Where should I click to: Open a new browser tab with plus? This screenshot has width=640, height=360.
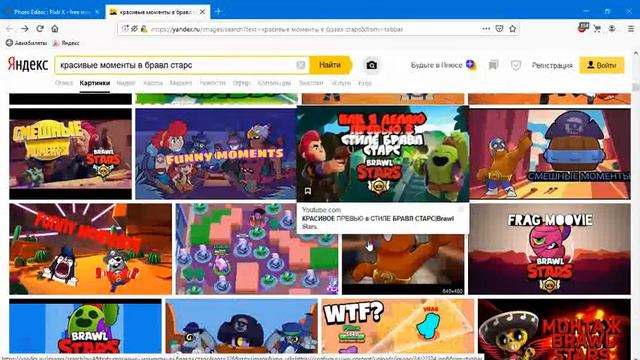coord(218,12)
